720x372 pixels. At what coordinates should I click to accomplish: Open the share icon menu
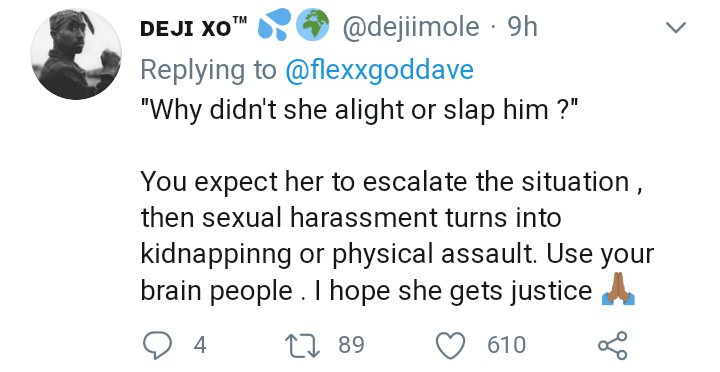(613, 345)
